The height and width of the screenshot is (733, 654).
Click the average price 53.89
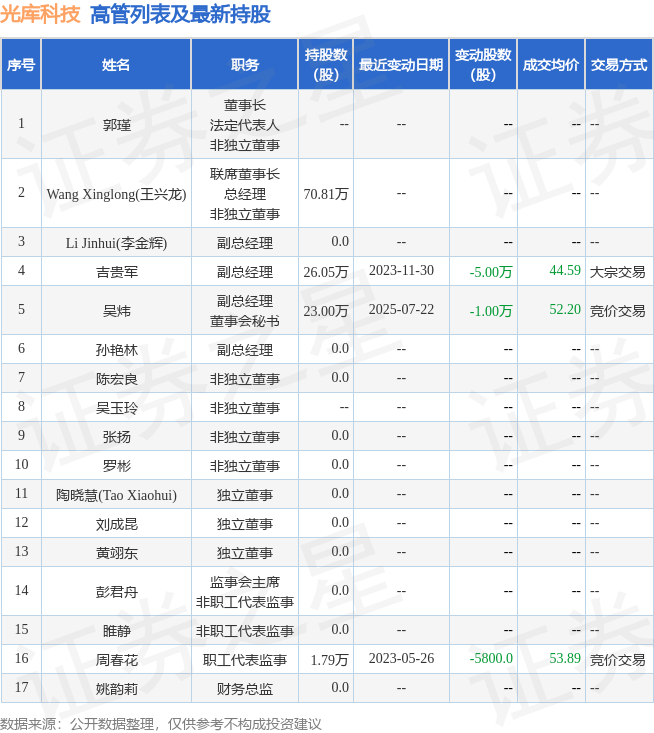(x=565, y=658)
